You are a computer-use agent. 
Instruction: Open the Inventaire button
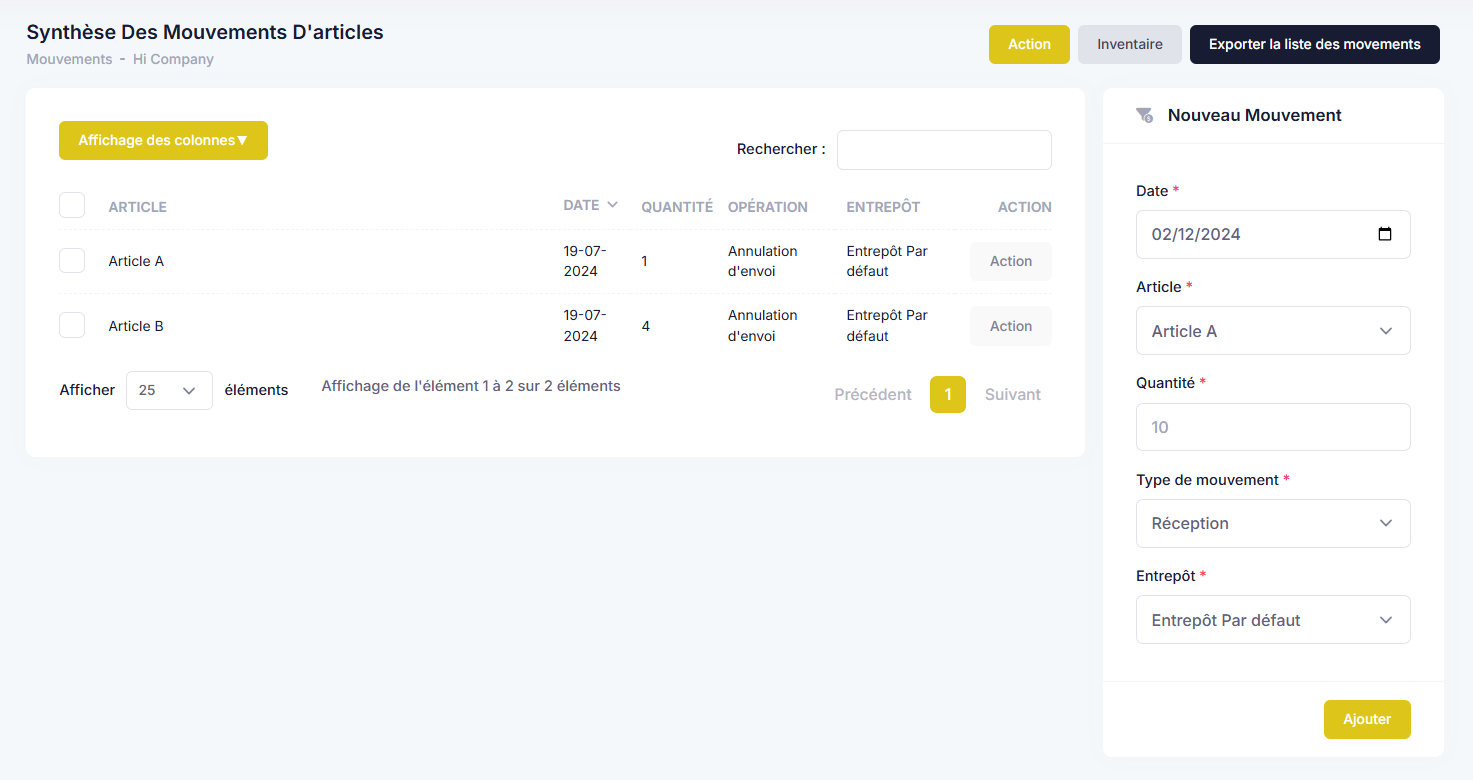coord(1130,44)
